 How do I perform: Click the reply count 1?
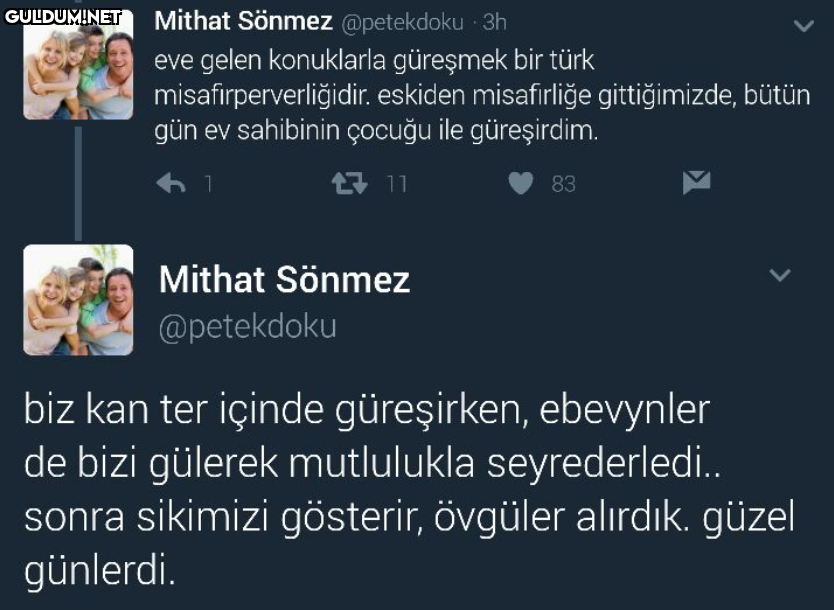(209, 185)
